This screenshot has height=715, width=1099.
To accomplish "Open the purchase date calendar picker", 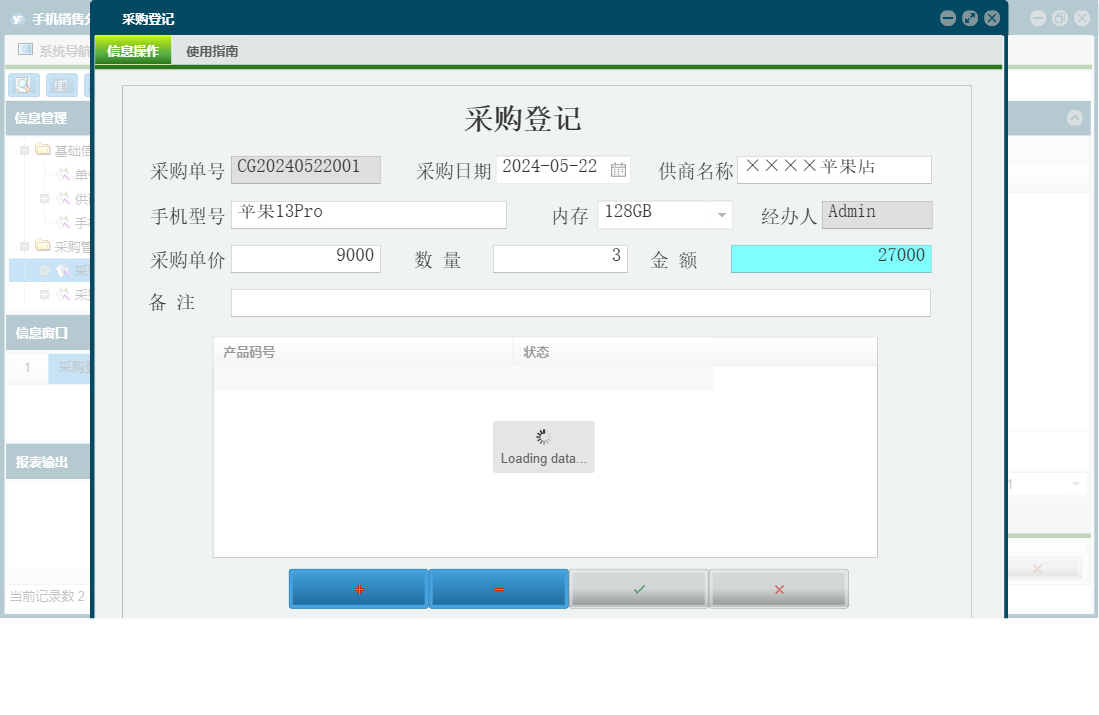I will point(618,169).
